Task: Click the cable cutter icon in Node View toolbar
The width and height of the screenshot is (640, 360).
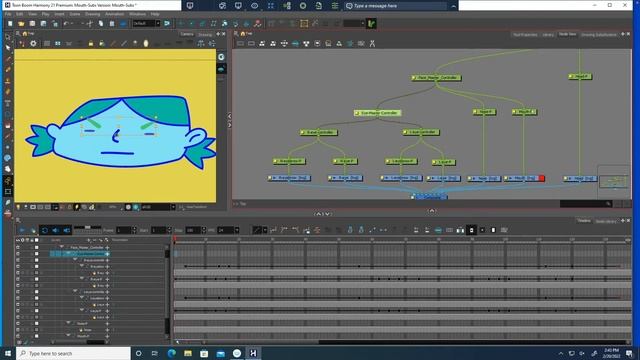Action: 372,43
